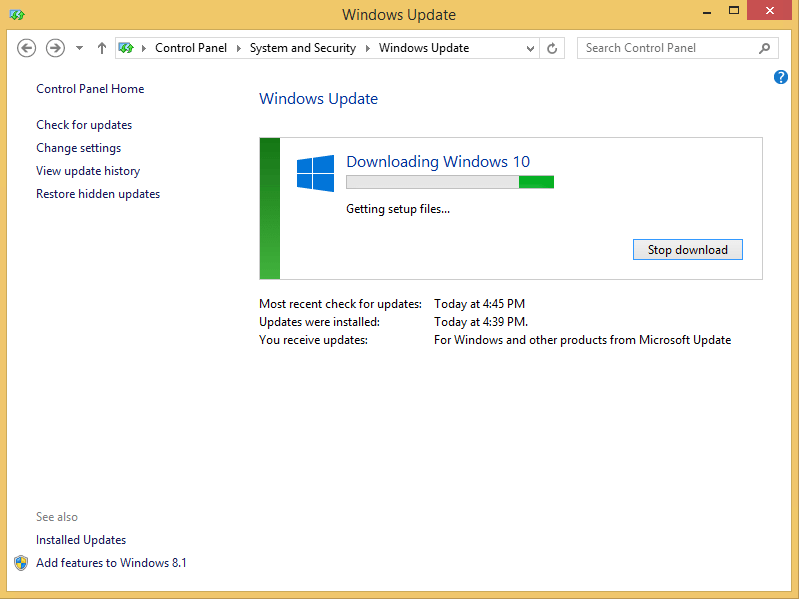Expand the address bar history chevron
The height and width of the screenshot is (599, 799).
pyautogui.click(x=530, y=48)
